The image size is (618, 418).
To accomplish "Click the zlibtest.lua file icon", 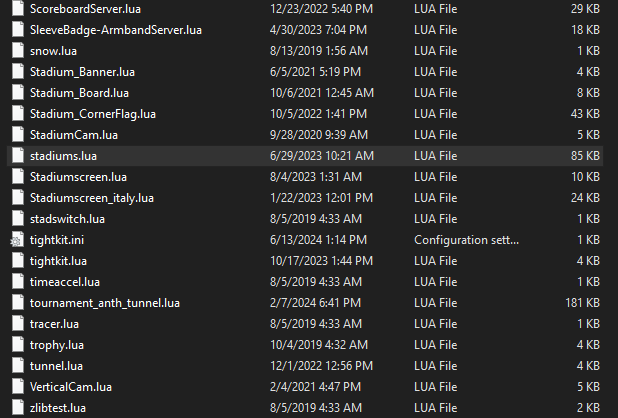I will click(18, 408).
